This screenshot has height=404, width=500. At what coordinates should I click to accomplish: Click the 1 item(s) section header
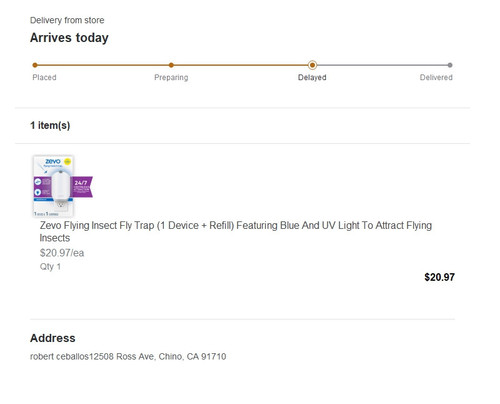pos(50,125)
